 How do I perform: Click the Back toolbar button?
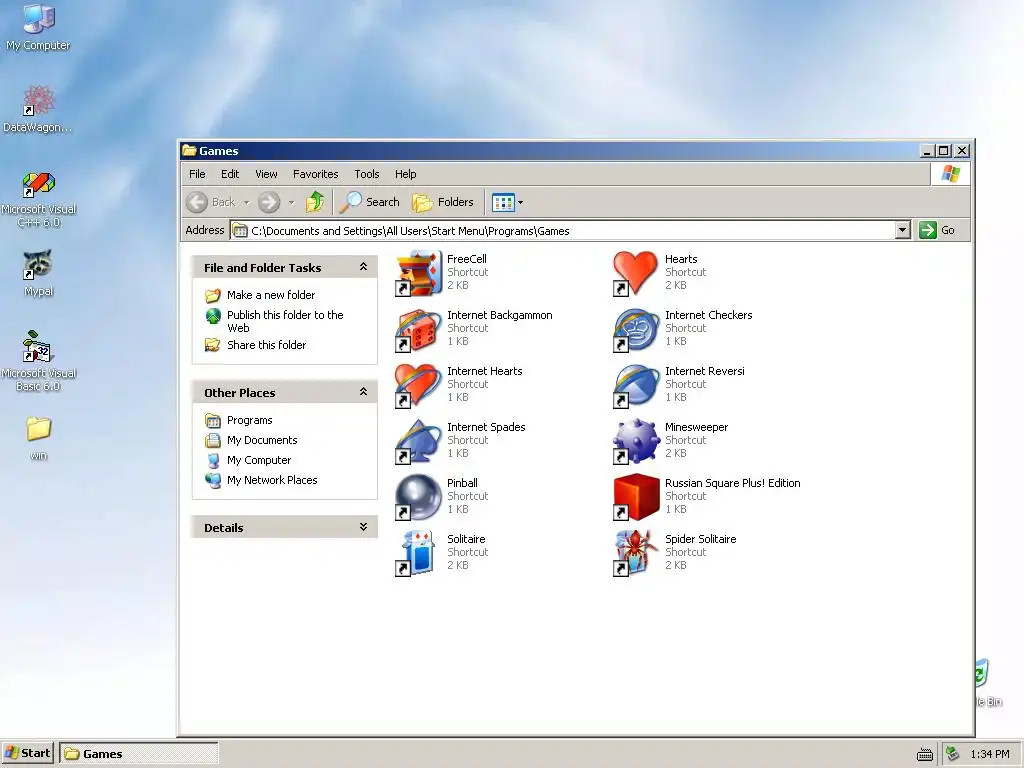(210, 202)
